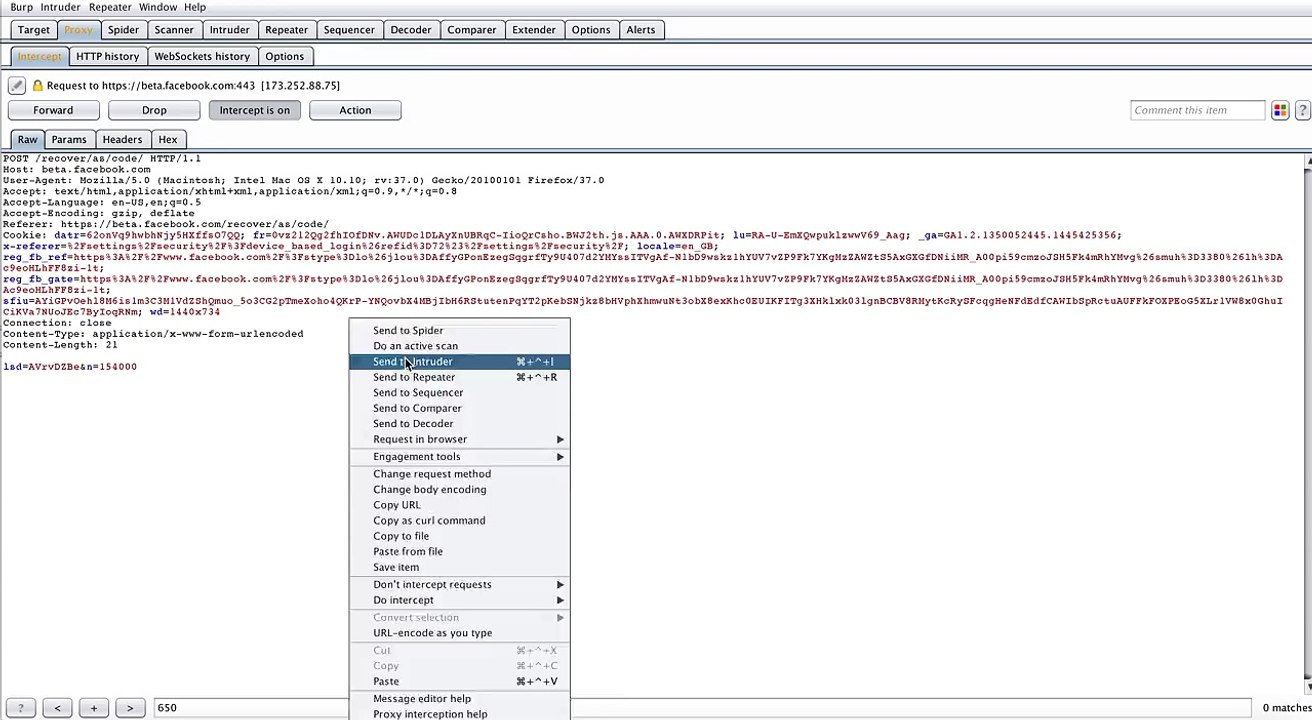Viewport: 1312px width, 720px height.
Task: Switch to the Spider tab
Action: click(x=123, y=30)
